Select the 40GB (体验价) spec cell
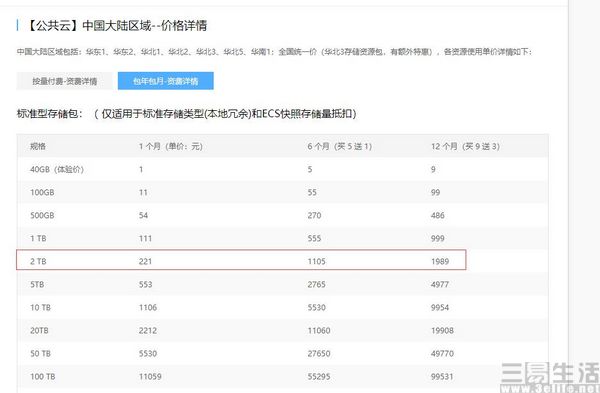This screenshot has height=393, width=600. pos(57,169)
